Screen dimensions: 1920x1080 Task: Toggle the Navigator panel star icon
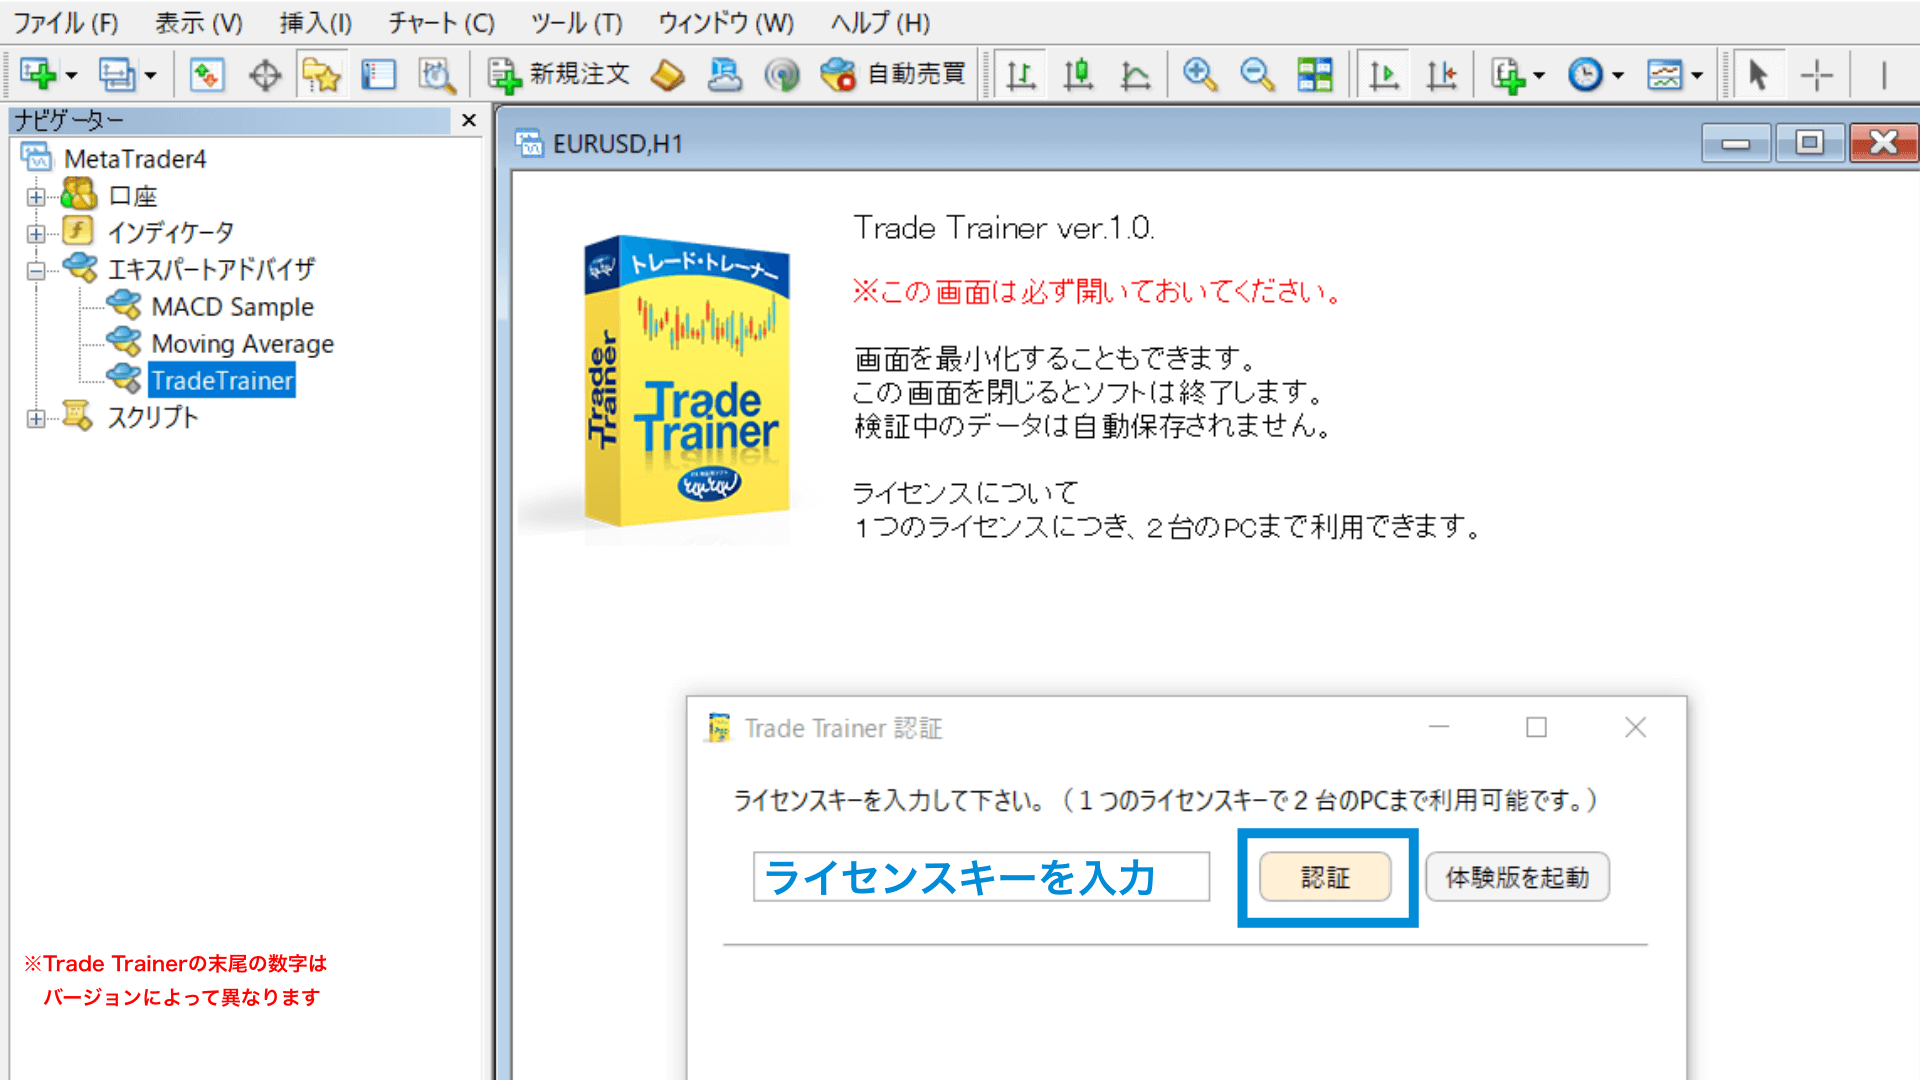(322, 74)
